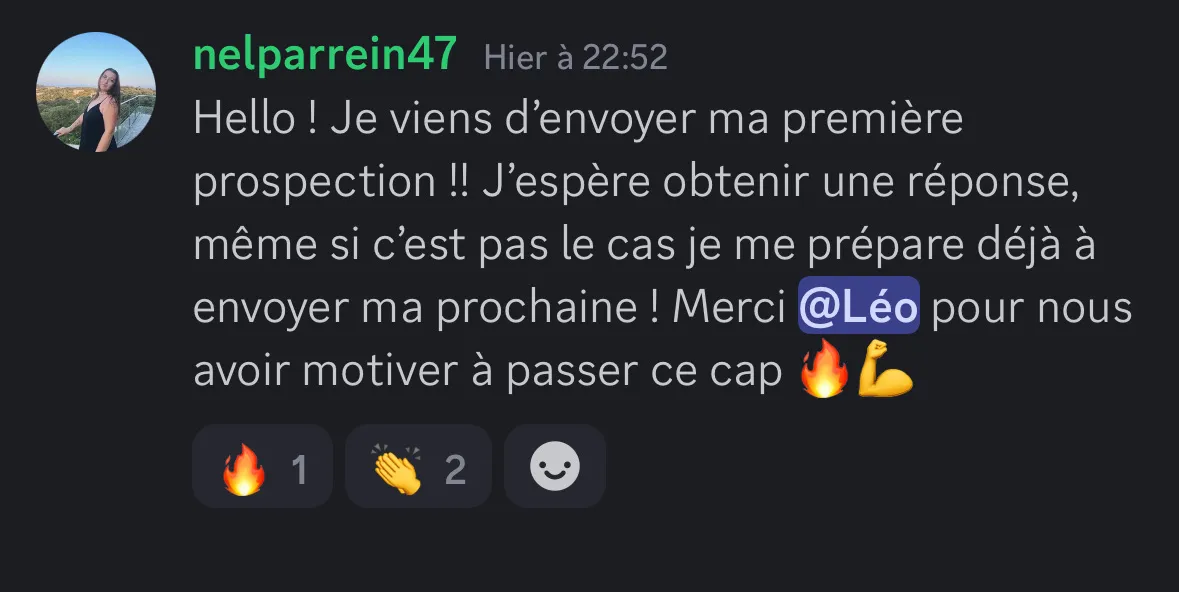1179x592 pixels.
Task: Click the nelparrein47 username
Action: (x=325, y=55)
